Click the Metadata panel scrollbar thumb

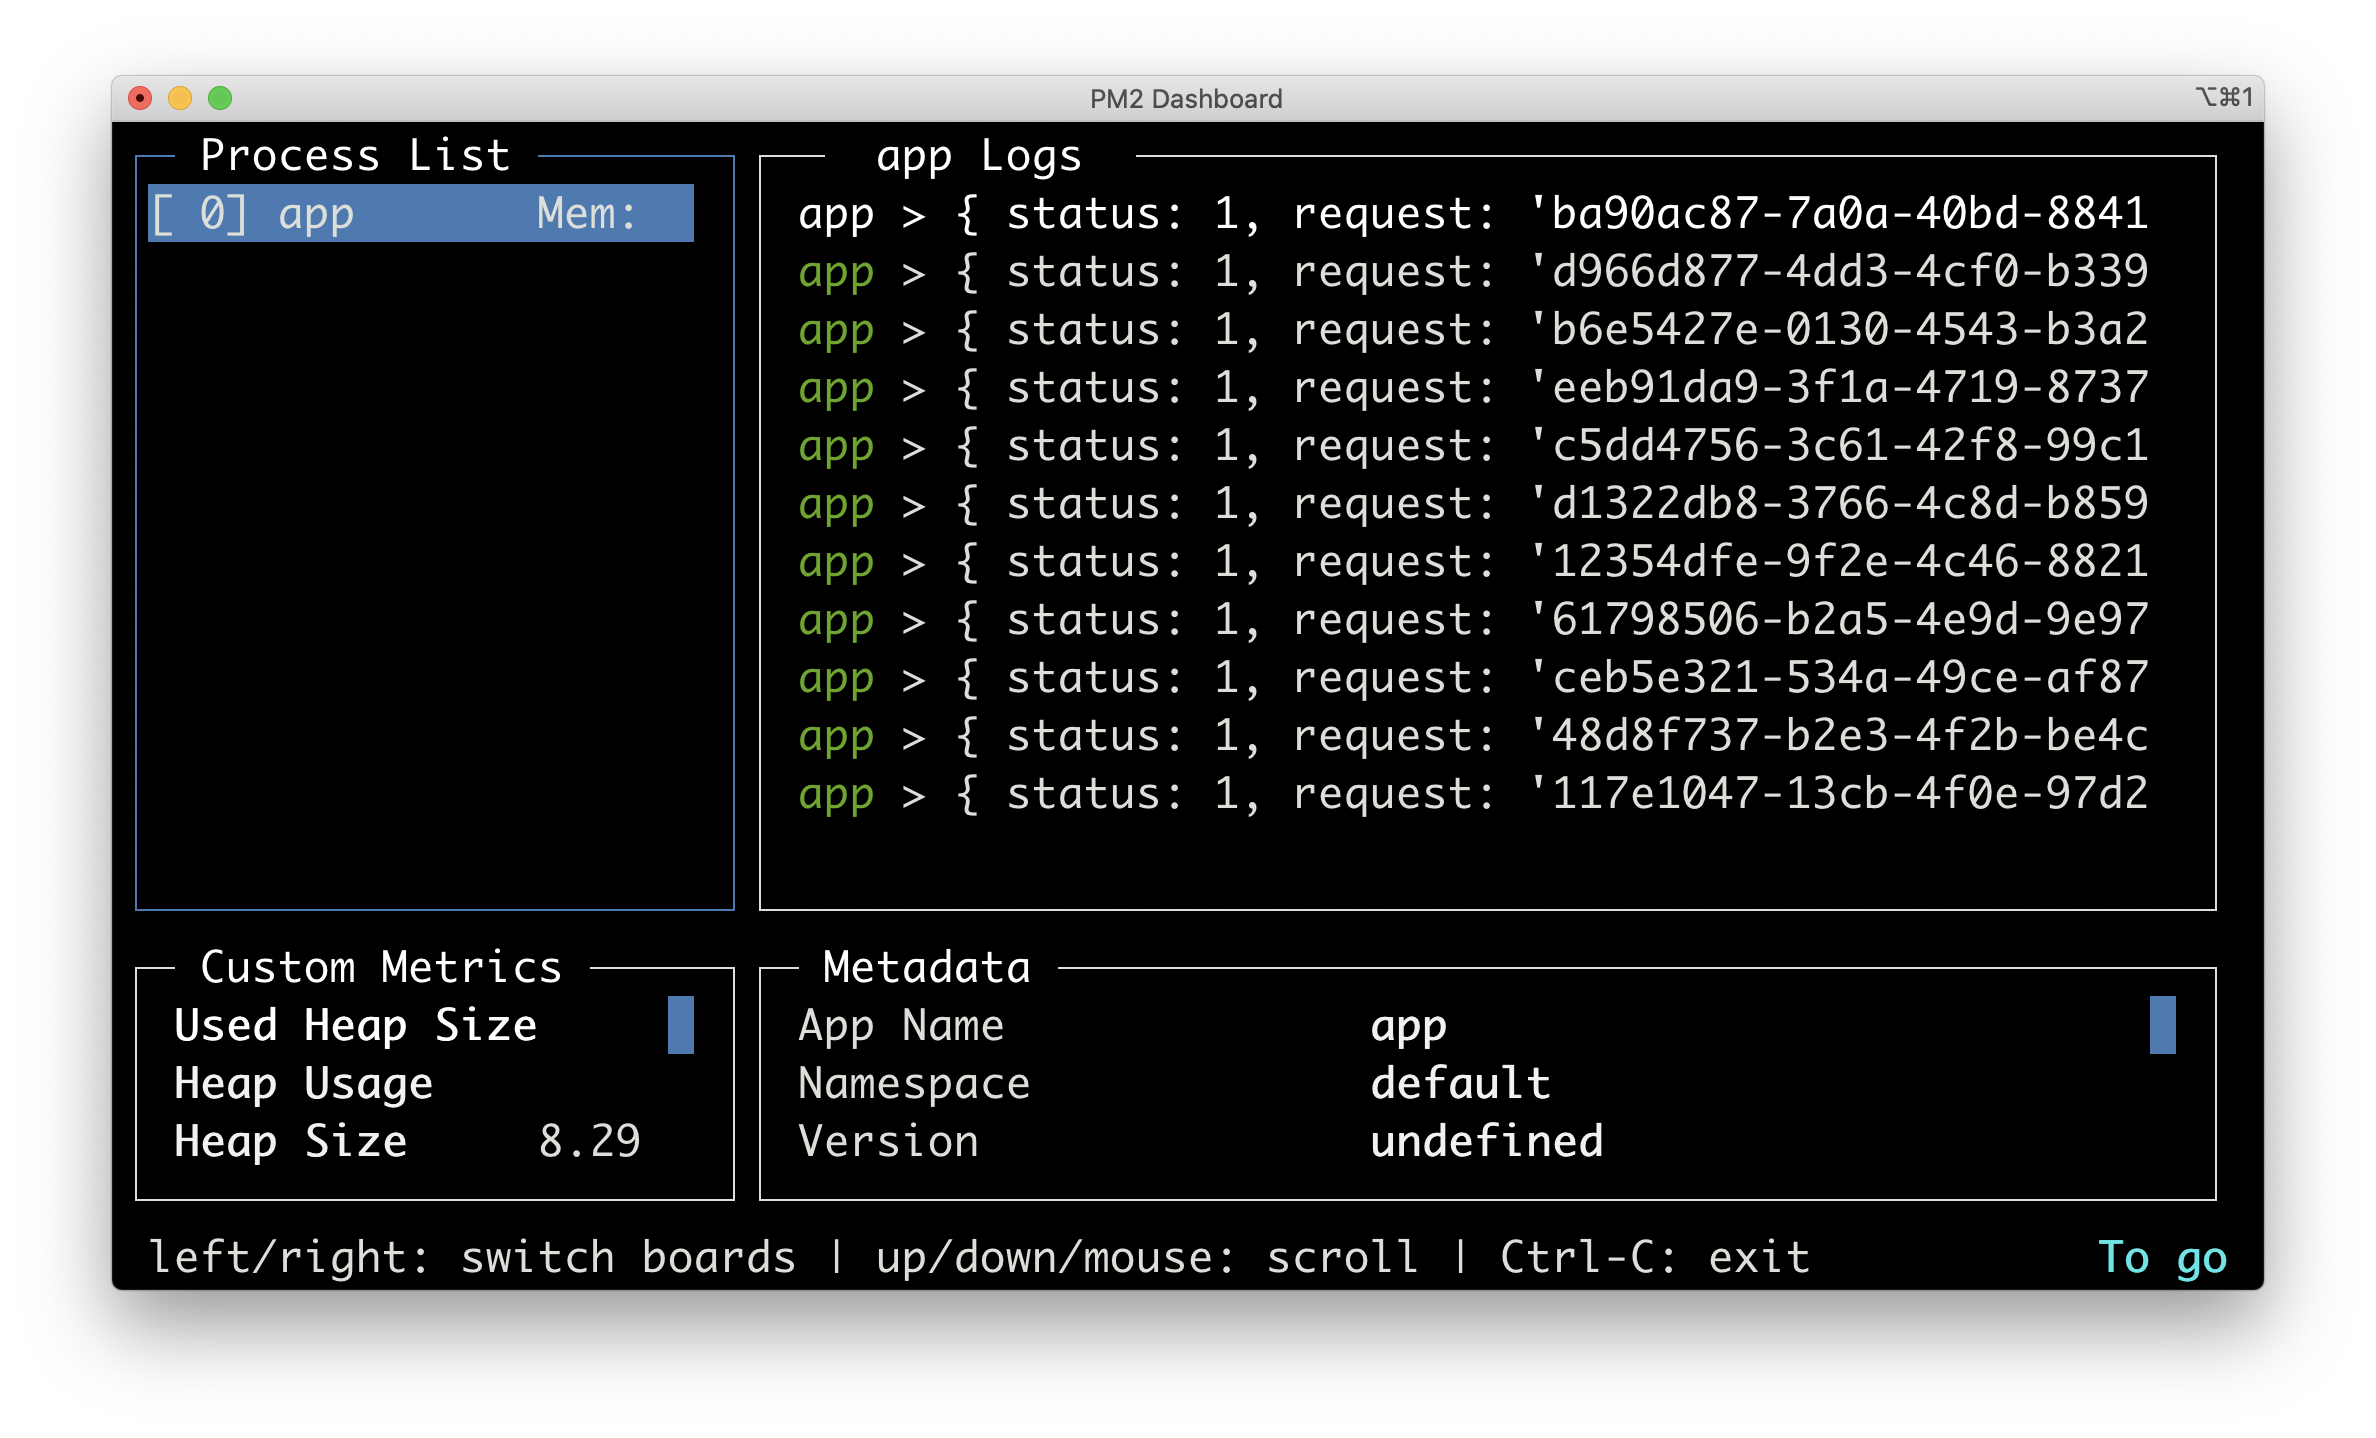tap(2163, 1025)
